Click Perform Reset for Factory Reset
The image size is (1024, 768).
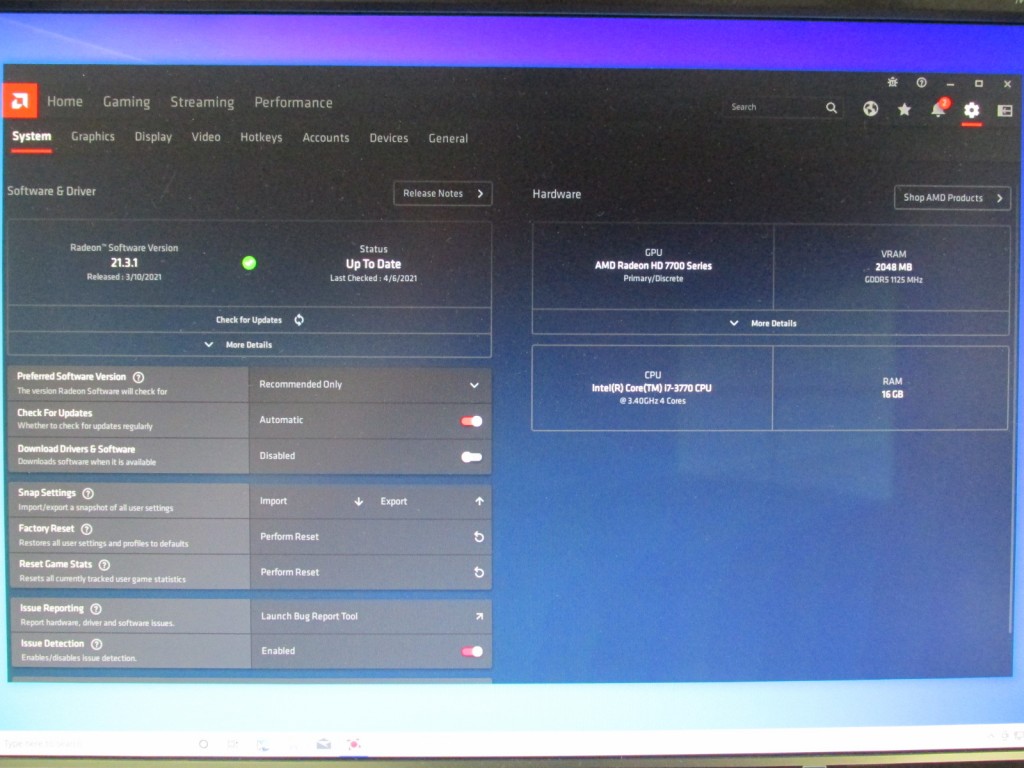click(371, 537)
